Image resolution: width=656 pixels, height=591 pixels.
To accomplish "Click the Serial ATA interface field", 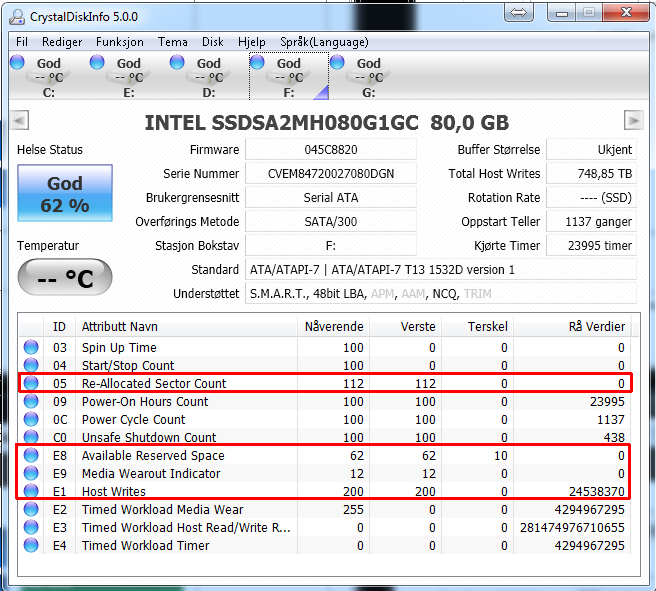I will (331, 197).
